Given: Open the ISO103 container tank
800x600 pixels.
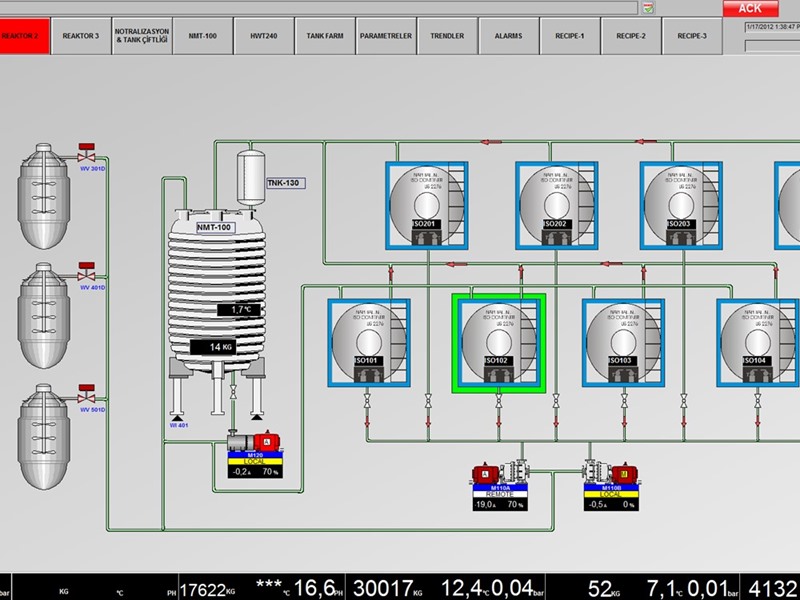Looking at the screenshot, I should tap(623, 340).
